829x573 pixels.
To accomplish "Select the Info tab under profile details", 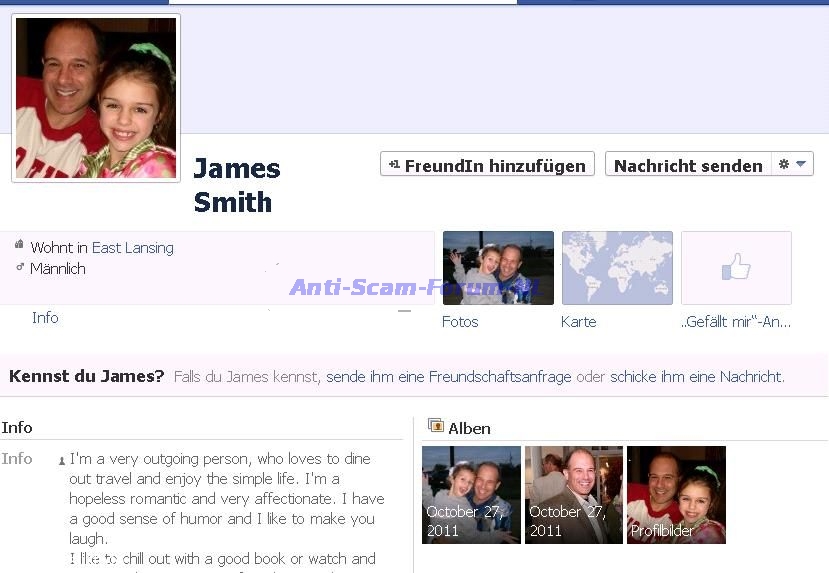I will (x=45, y=318).
